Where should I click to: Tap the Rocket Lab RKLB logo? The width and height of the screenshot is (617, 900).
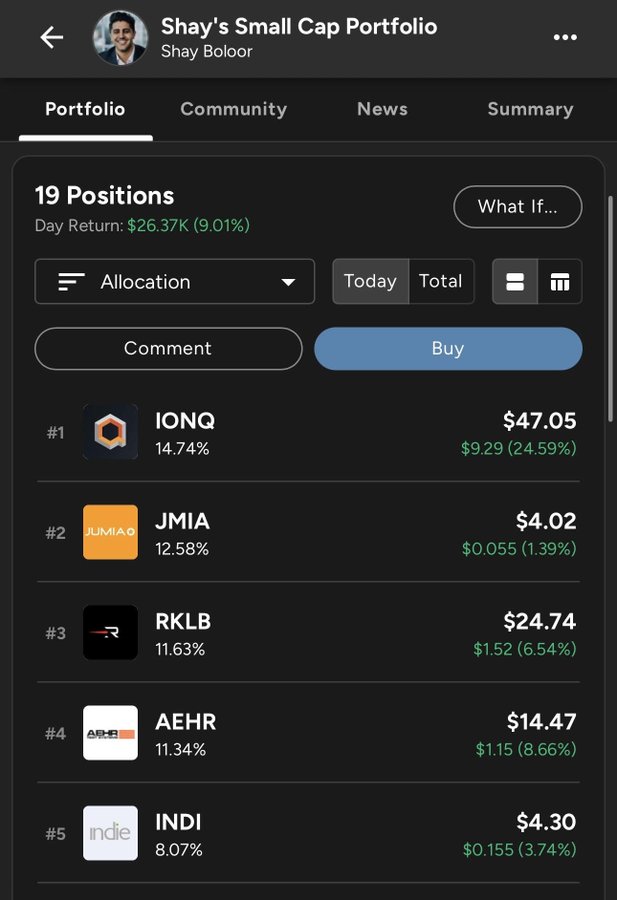click(x=110, y=632)
